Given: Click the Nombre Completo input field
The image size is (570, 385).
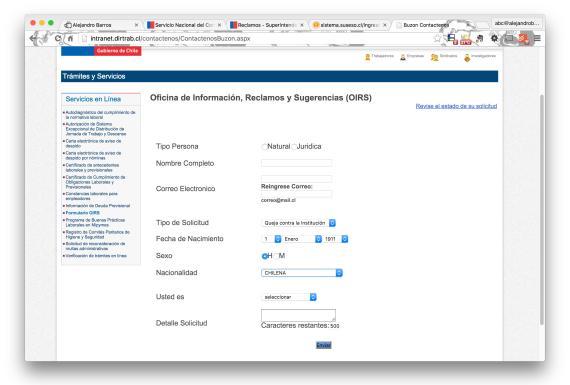Looking at the screenshot, I should [x=296, y=163].
